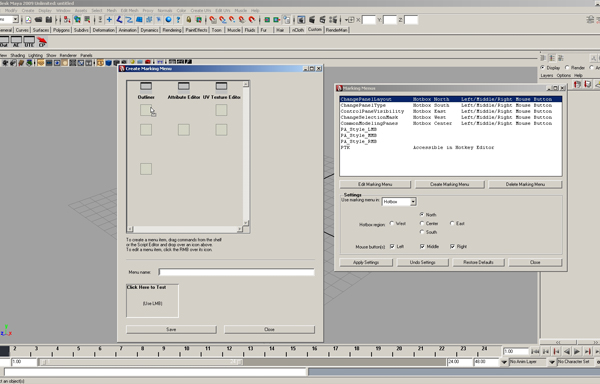Click the Create Marking Menu button in Marking Menus
600x384 pixels.
click(449, 184)
